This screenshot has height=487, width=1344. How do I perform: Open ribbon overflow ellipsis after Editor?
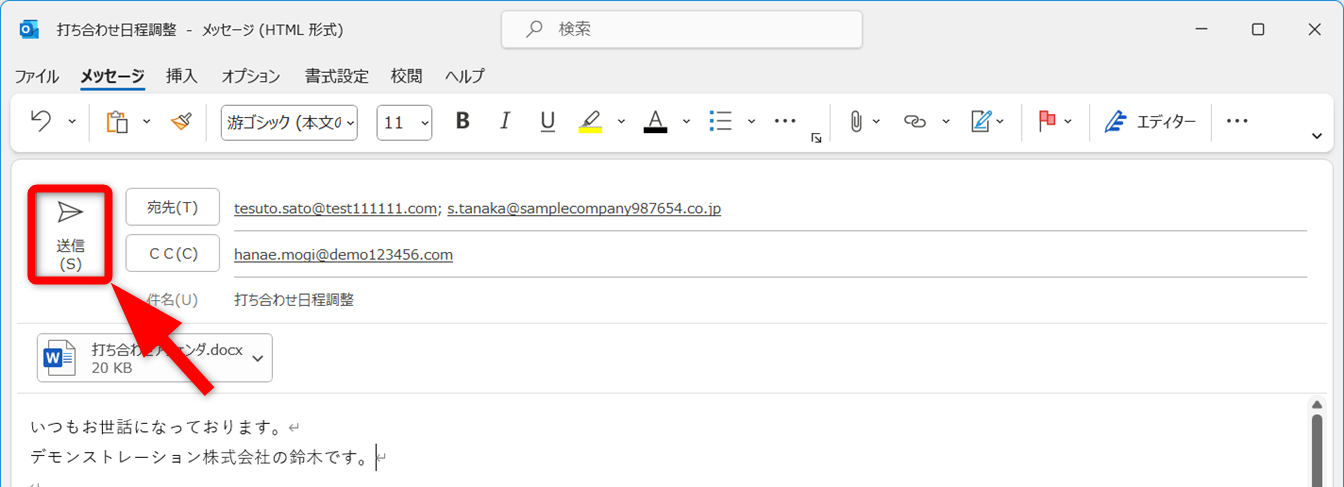point(1237,121)
